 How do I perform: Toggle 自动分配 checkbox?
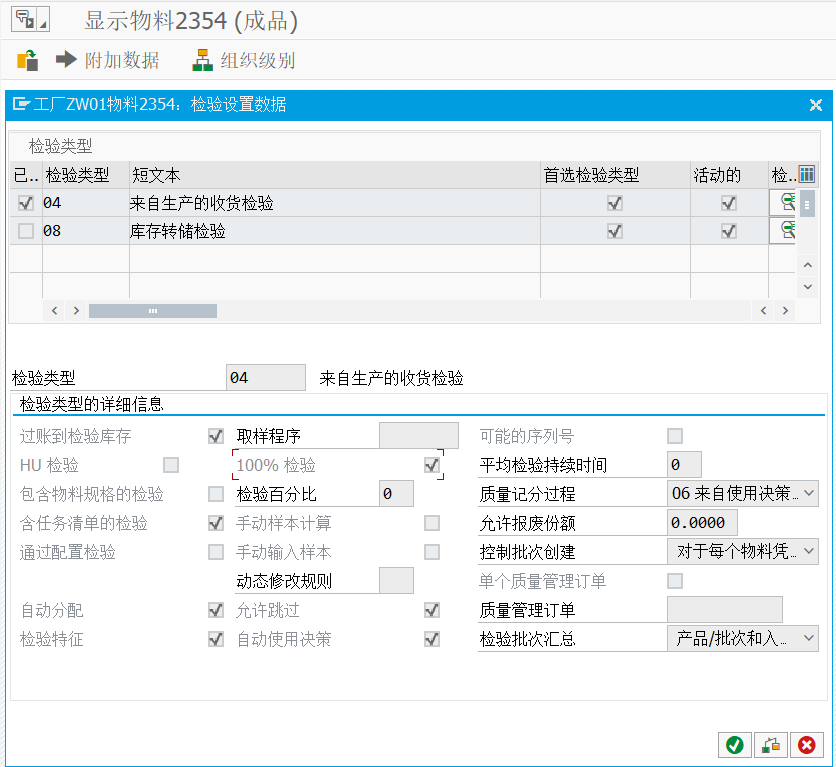coord(216,610)
